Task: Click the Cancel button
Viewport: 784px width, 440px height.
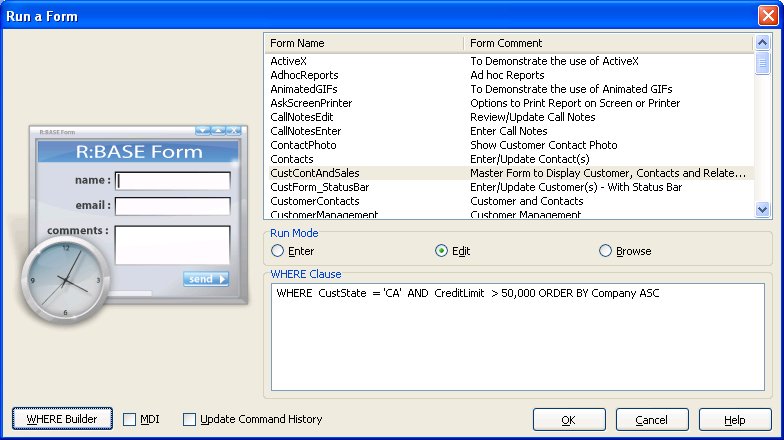Action: point(651,420)
